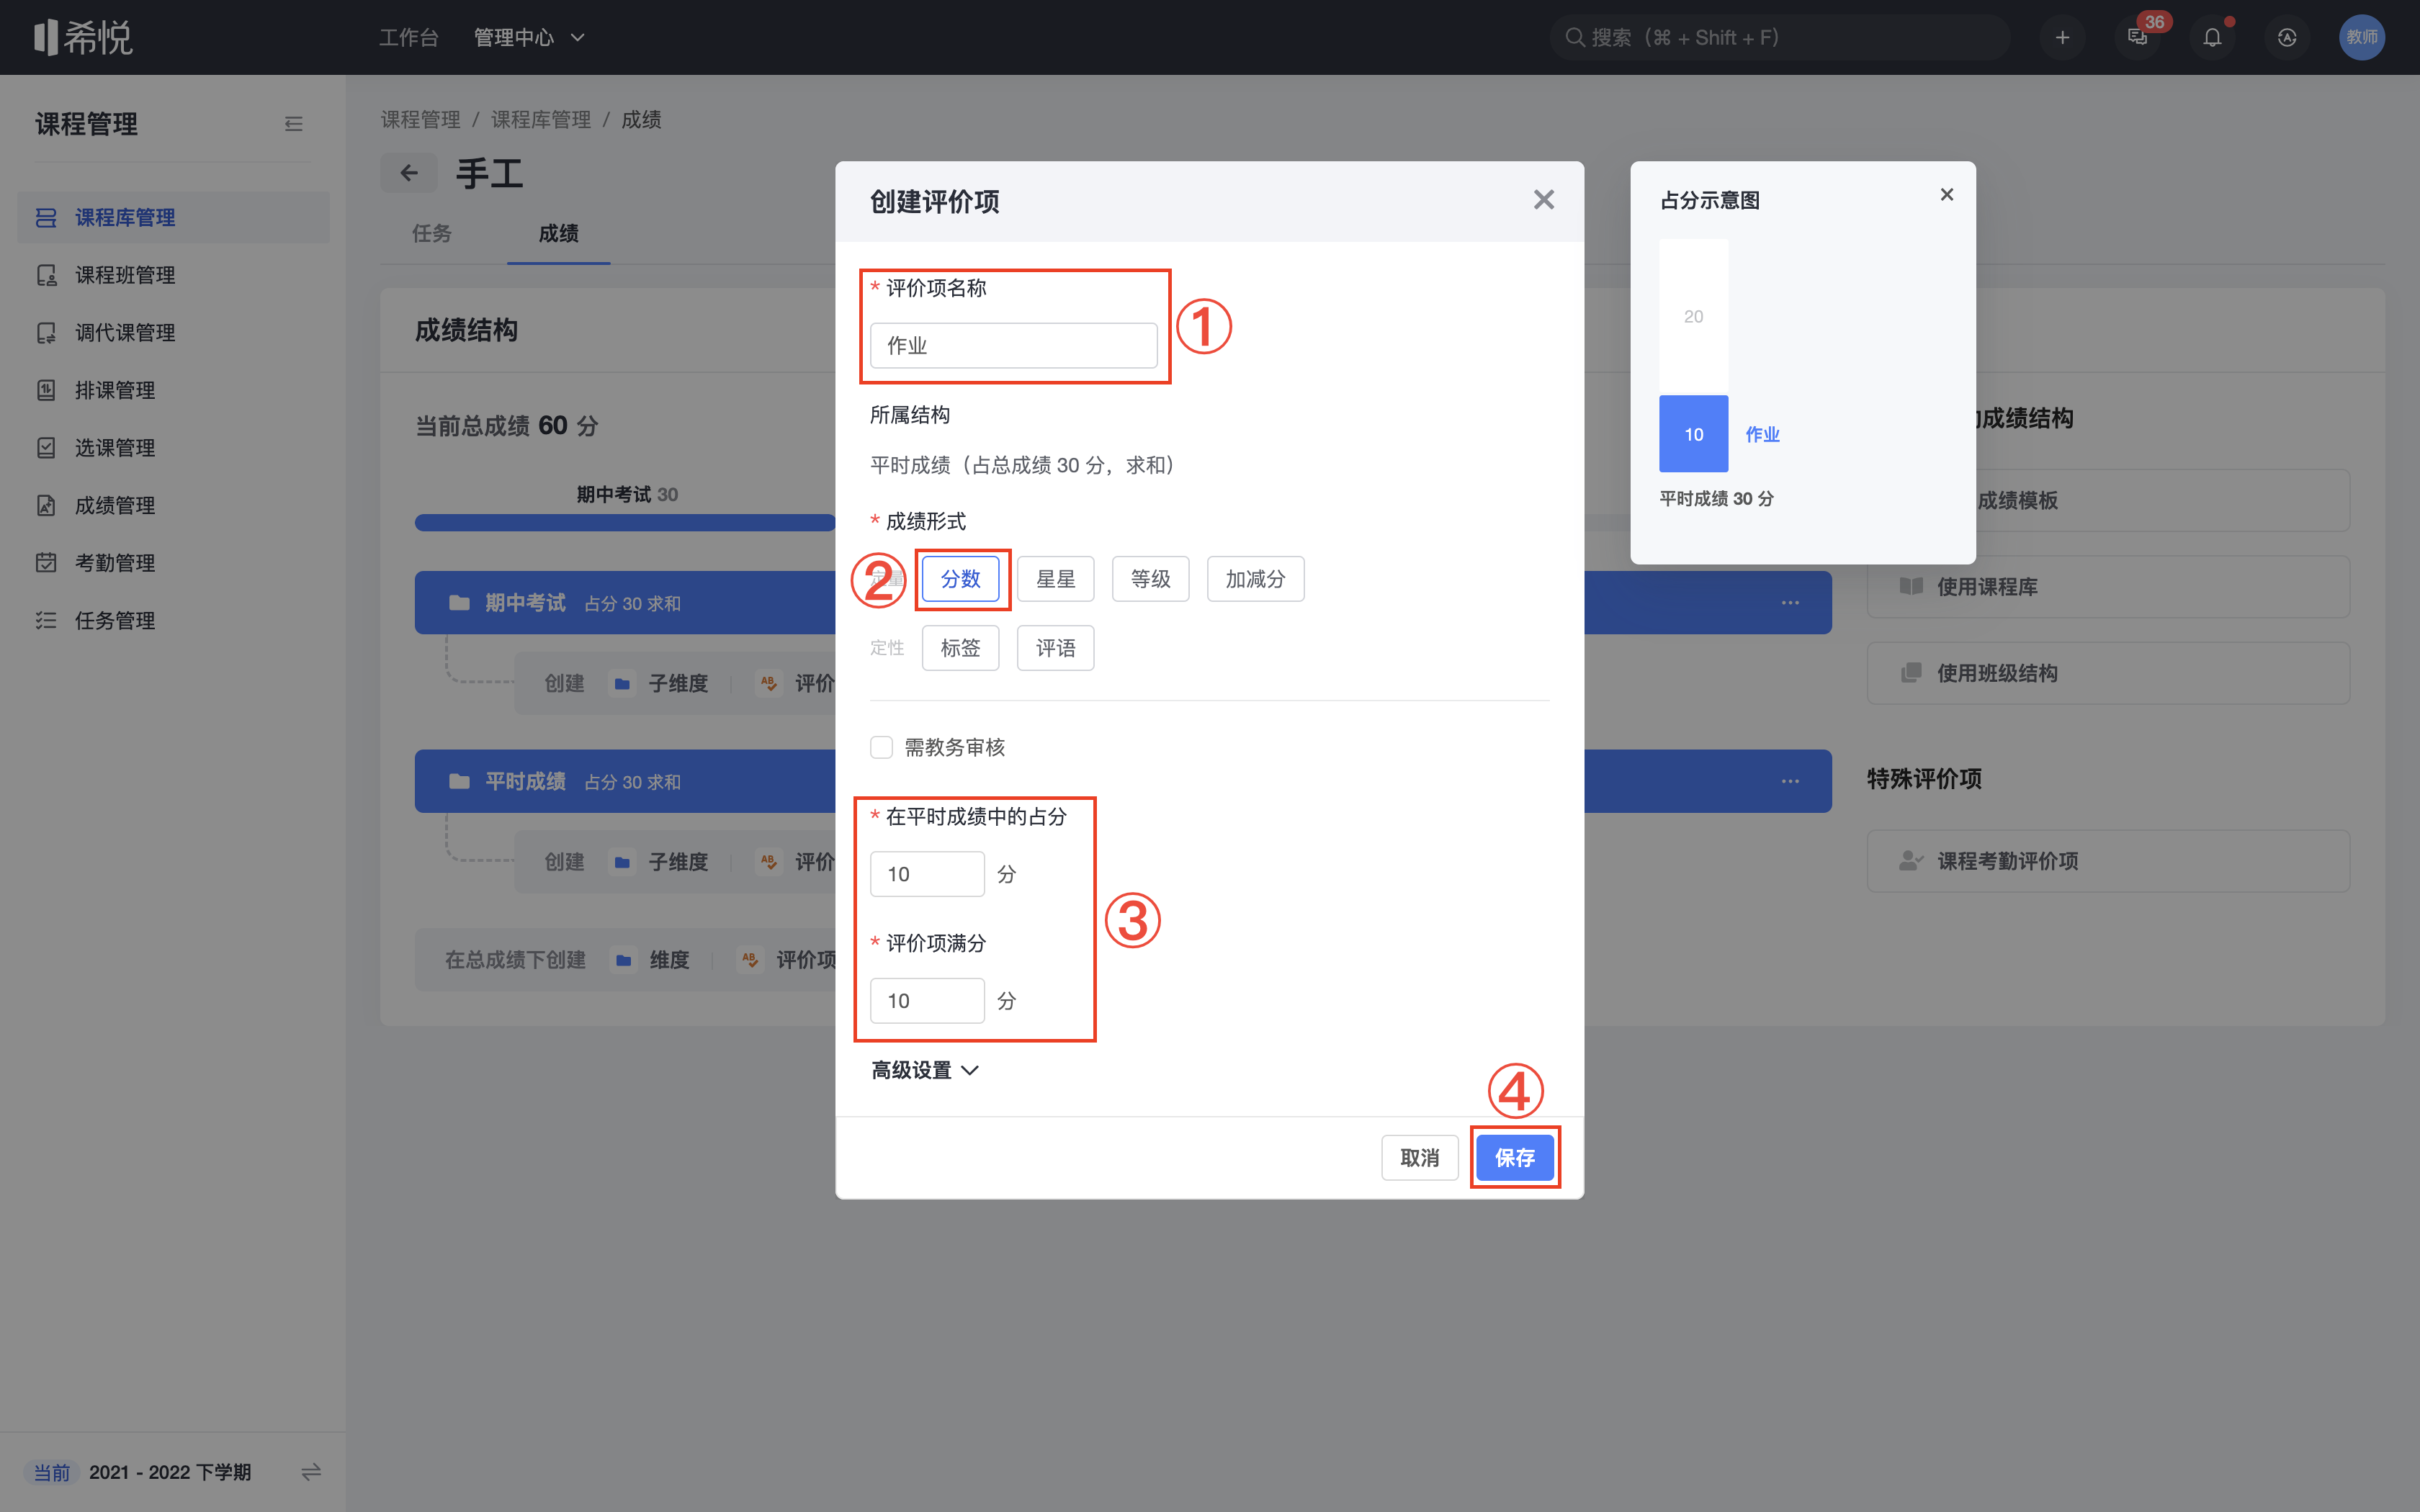
Task: Click the blue 10 作业 bar segment
Action: click(1693, 434)
